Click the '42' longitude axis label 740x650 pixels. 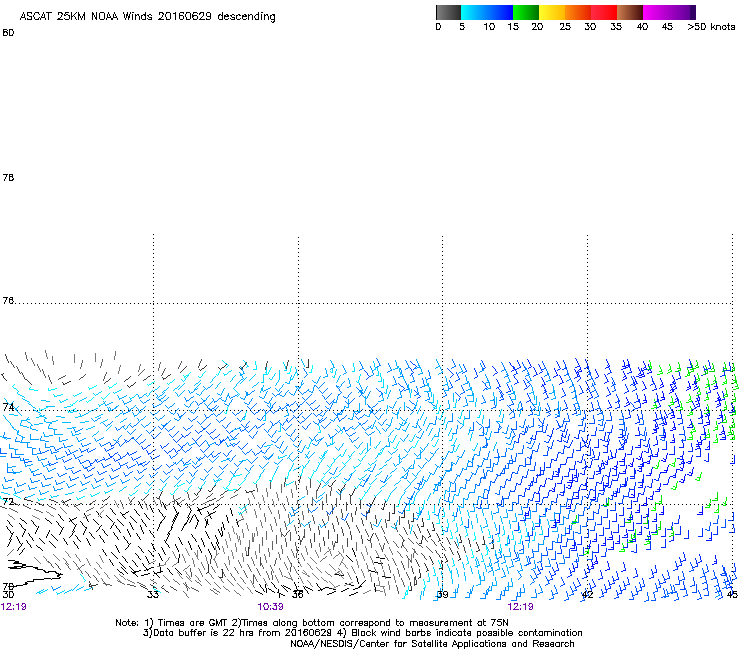[587, 595]
